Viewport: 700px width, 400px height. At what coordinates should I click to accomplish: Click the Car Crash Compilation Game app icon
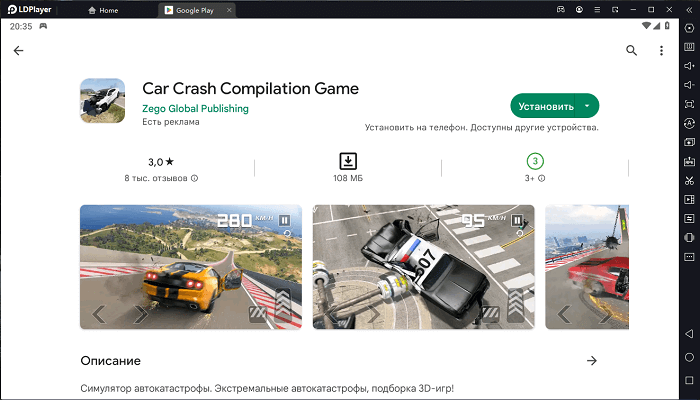coord(103,101)
